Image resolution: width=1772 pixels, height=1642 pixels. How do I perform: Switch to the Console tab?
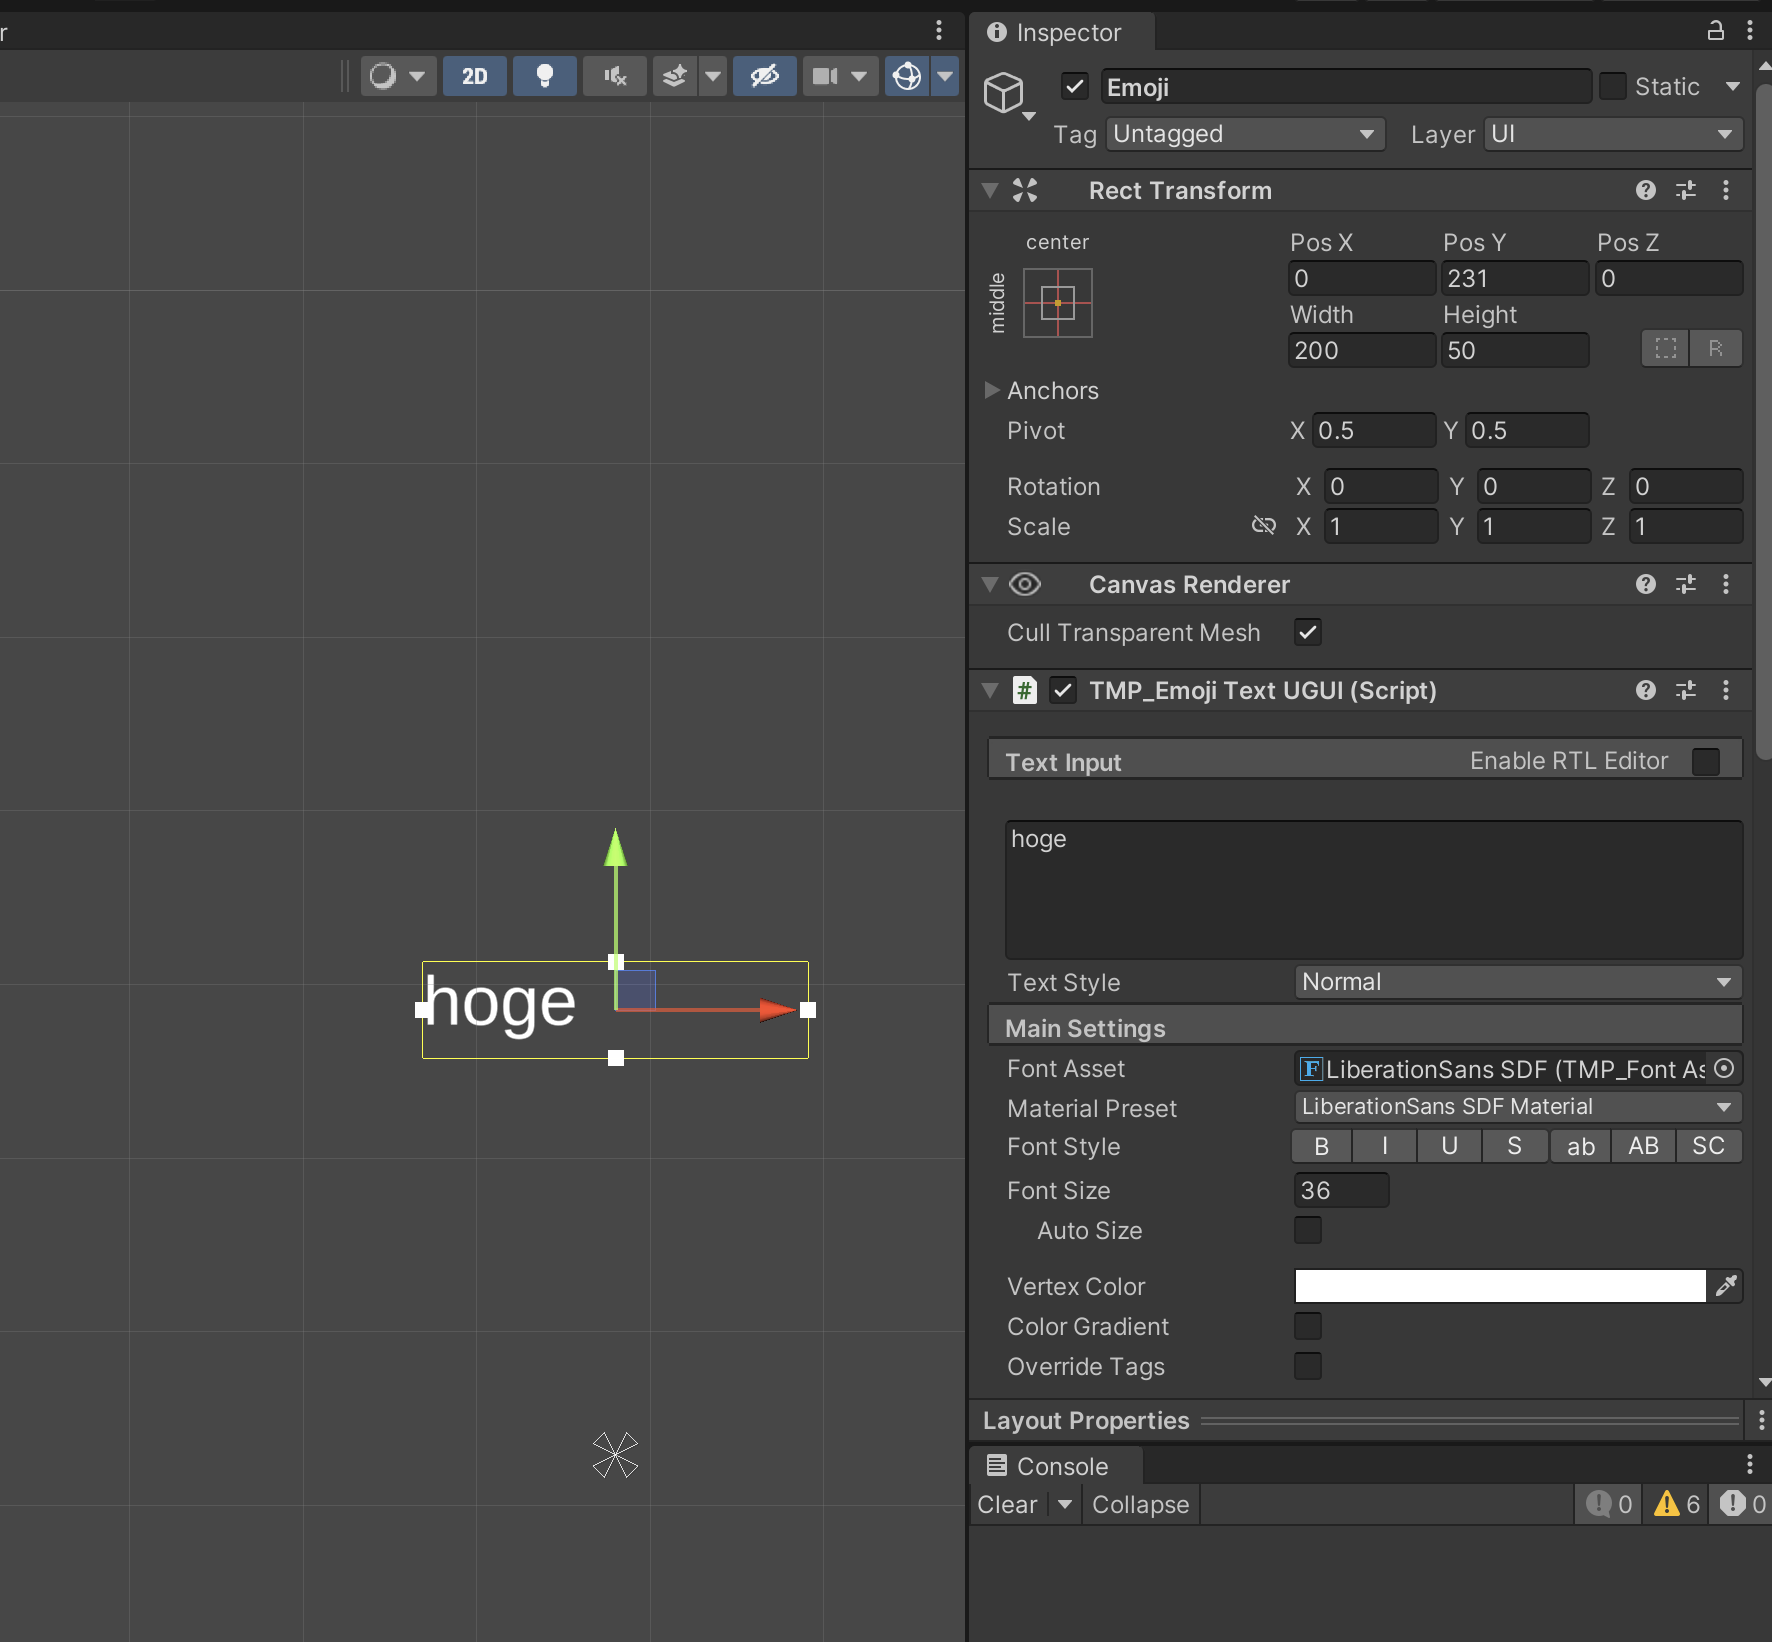click(1055, 1465)
